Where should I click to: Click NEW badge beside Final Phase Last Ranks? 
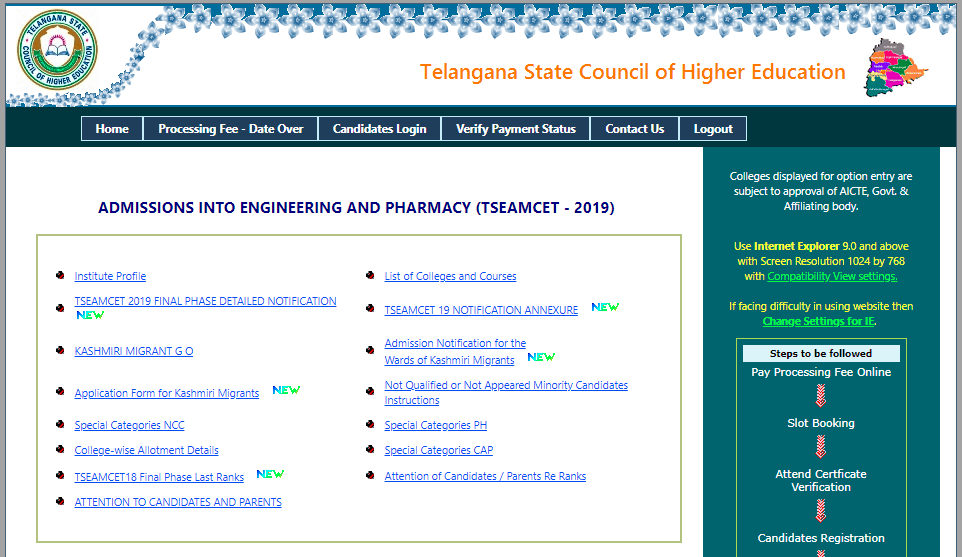[270, 474]
